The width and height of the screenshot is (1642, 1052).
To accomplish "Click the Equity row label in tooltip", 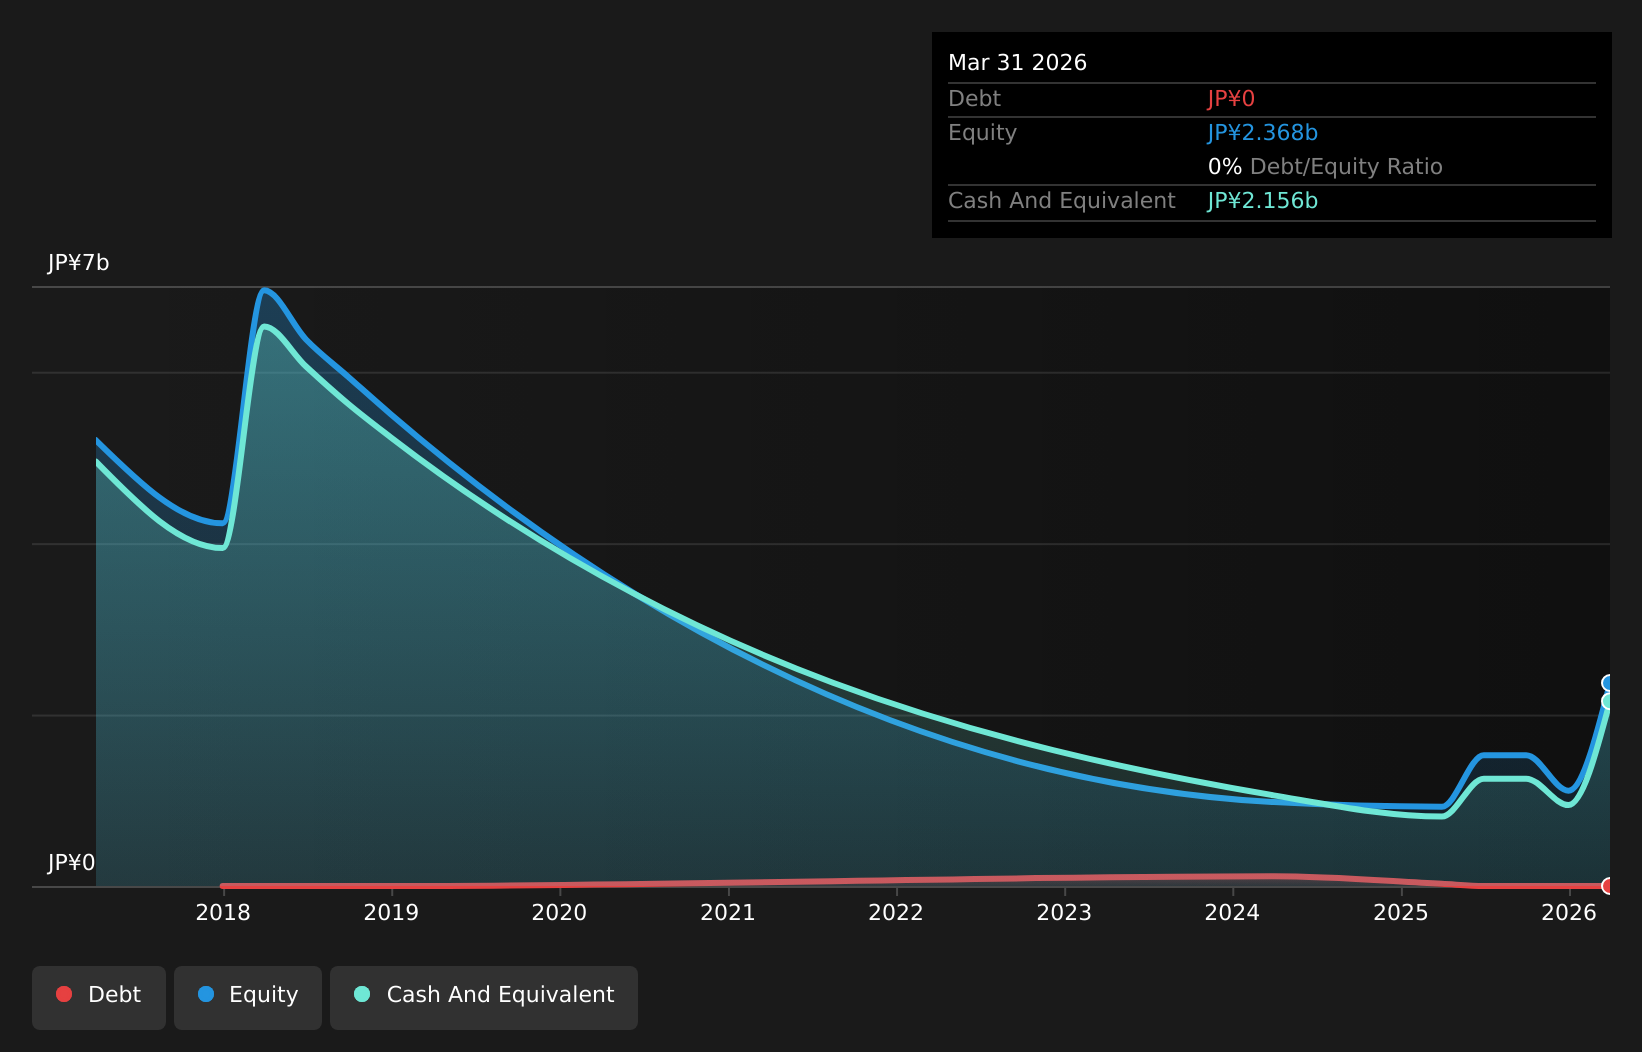I will click(982, 133).
